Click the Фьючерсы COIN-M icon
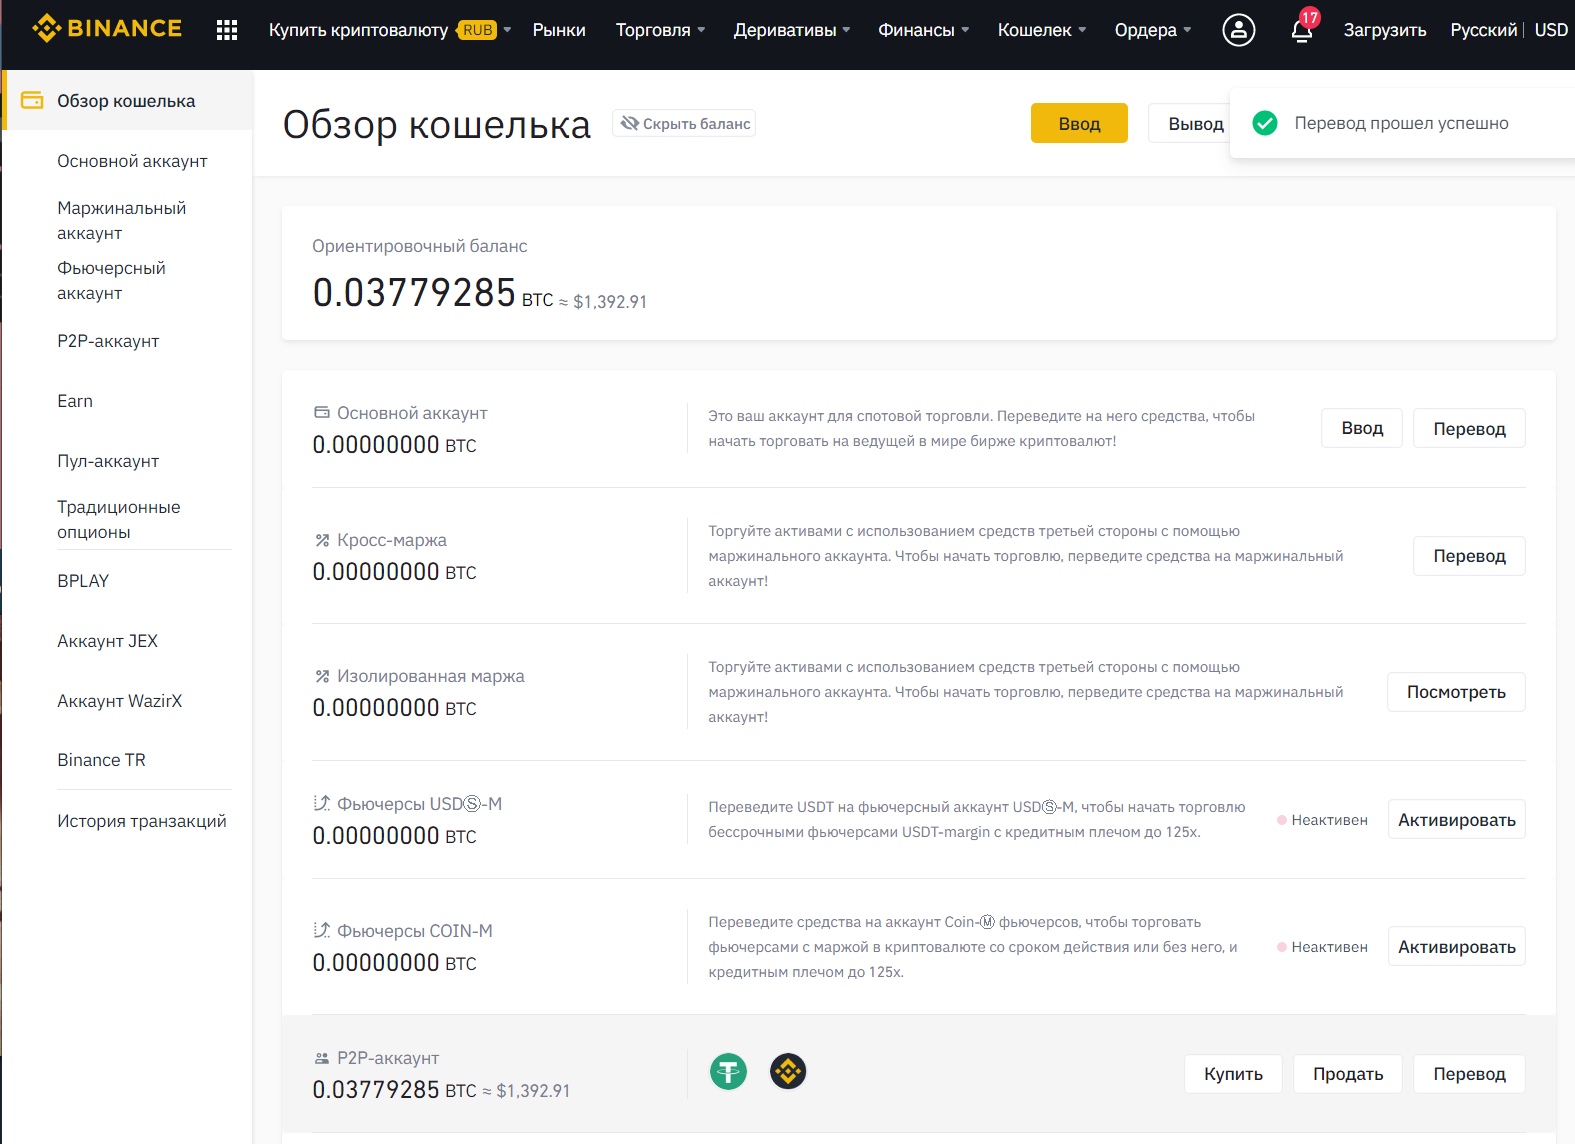 pyautogui.click(x=322, y=930)
